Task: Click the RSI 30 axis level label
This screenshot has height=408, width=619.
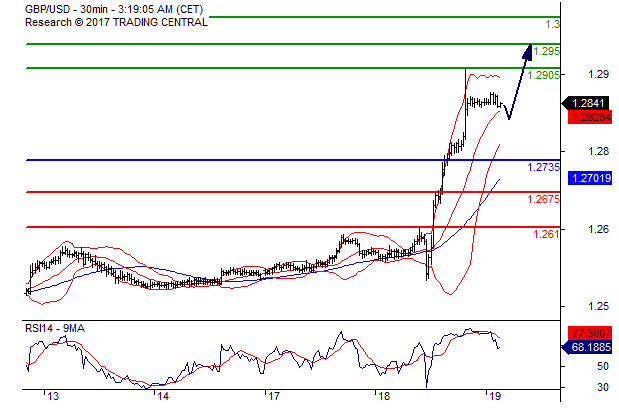Action: [603, 387]
